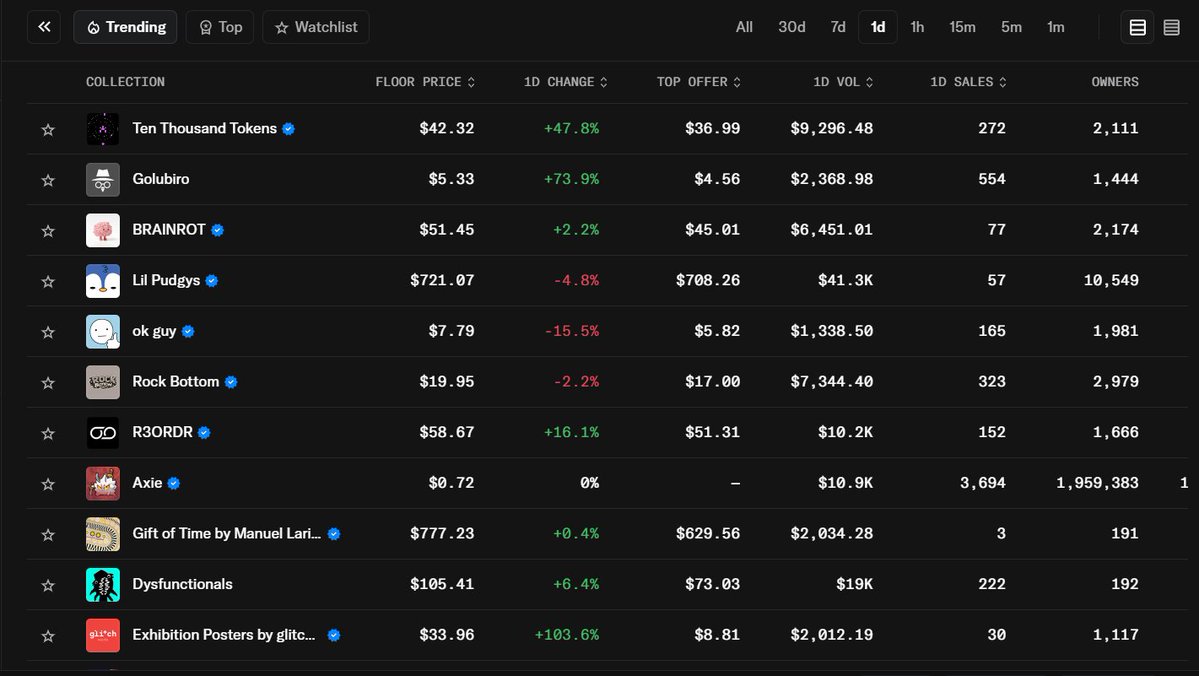Click the glitch Exhibition Posters logo
1199x676 pixels.
(x=102, y=635)
